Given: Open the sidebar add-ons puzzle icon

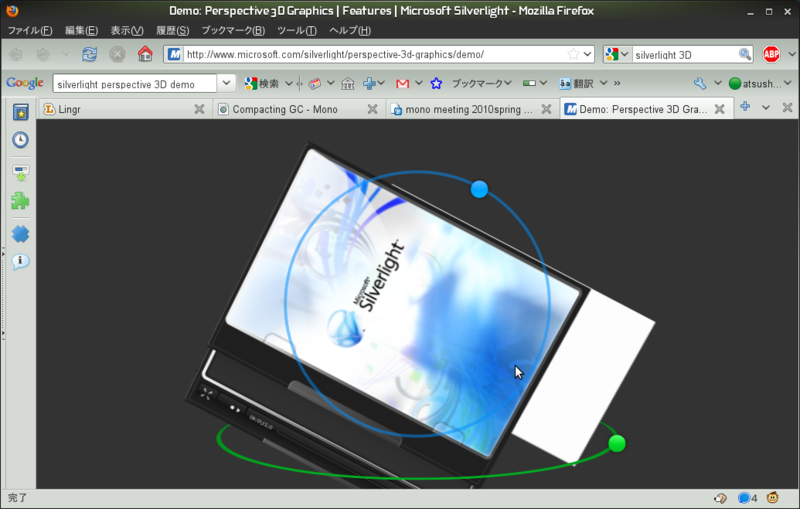Looking at the screenshot, I should pyautogui.click(x=20, y=201).
